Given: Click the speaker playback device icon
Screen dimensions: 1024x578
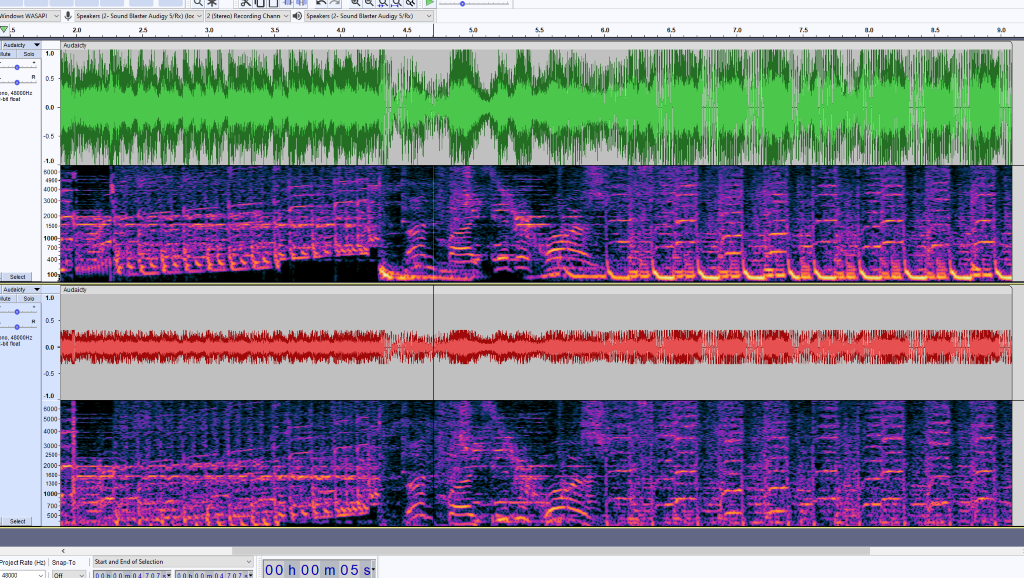Looking at the screenshot, I should (297, 16).
